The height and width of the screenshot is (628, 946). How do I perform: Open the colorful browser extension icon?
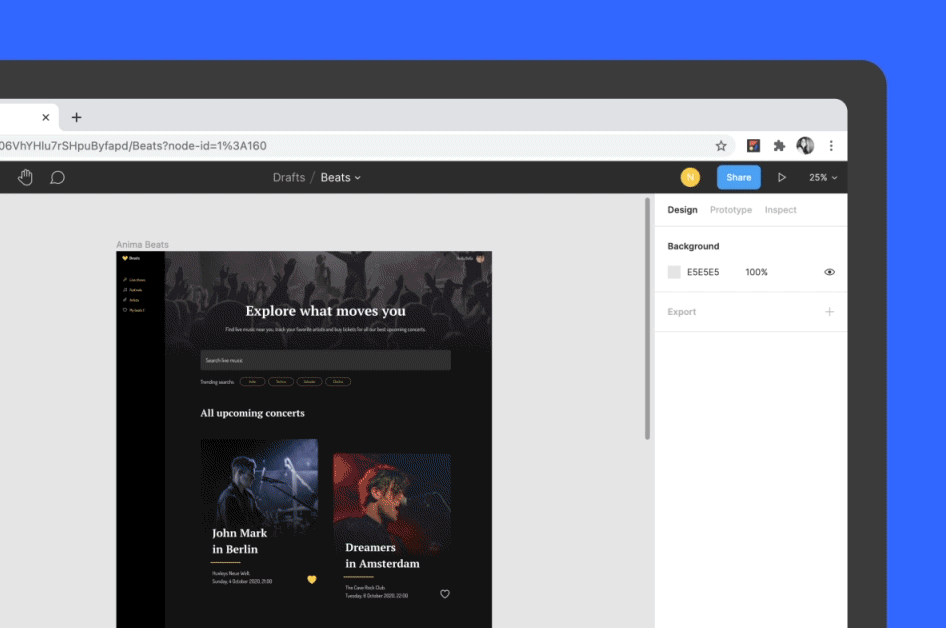753,145
